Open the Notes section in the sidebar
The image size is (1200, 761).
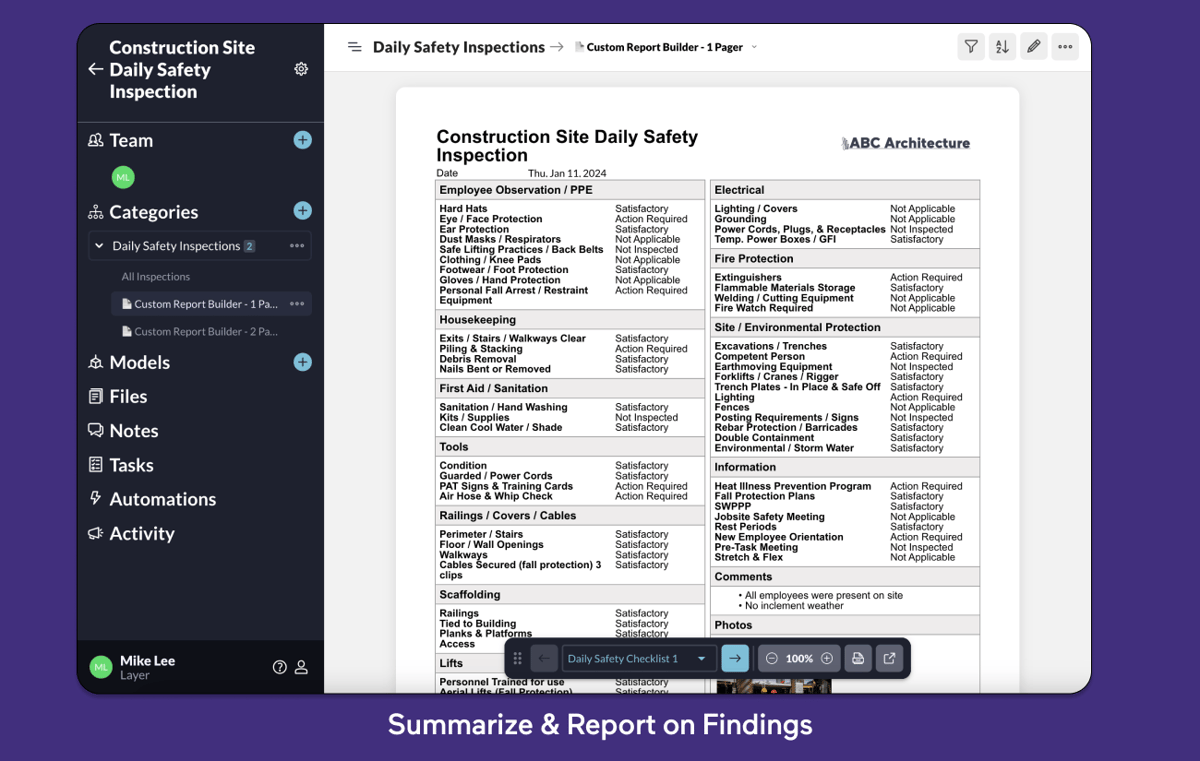(133, 430)
